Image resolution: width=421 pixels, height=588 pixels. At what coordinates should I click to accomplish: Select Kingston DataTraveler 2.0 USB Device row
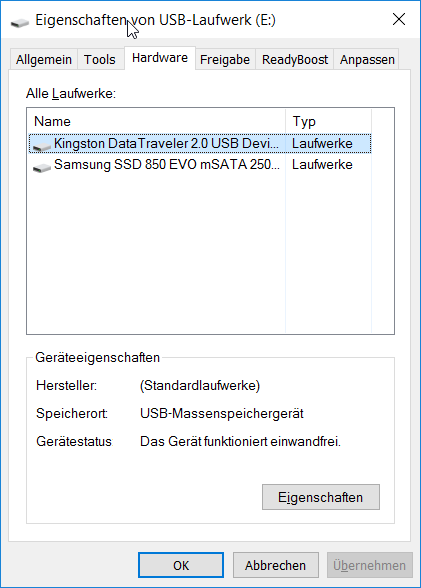(x=200, y=144)
